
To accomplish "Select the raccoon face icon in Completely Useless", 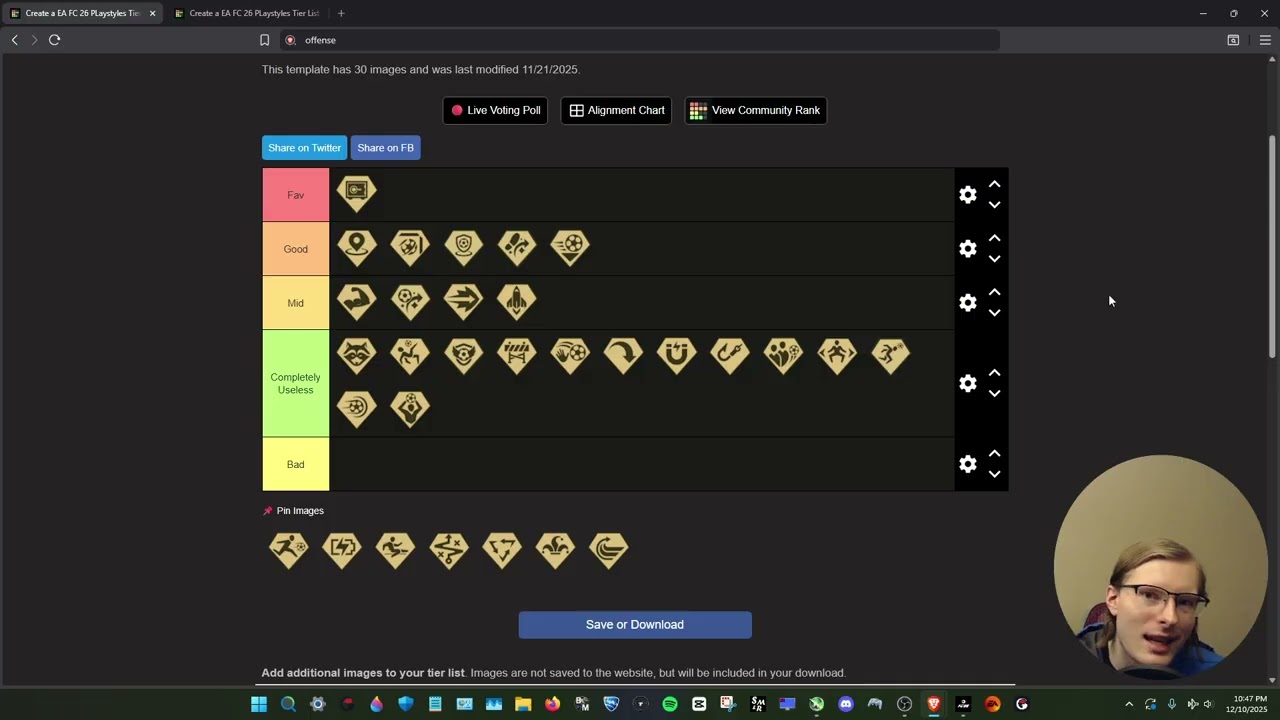I will click(357, 355).
